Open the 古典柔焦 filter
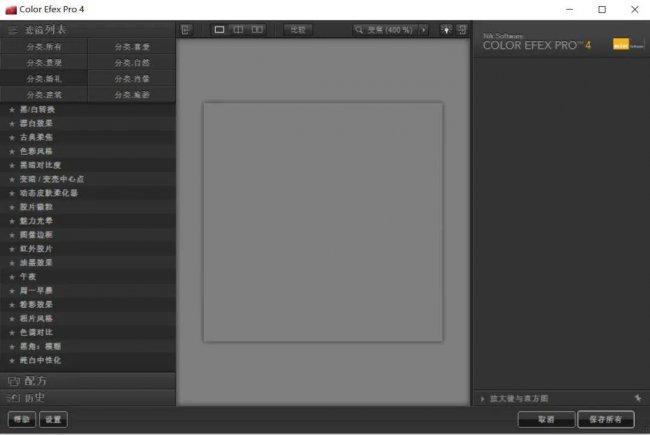The width and height of the screenshot is (650, 435). click(x=36, y=137)
